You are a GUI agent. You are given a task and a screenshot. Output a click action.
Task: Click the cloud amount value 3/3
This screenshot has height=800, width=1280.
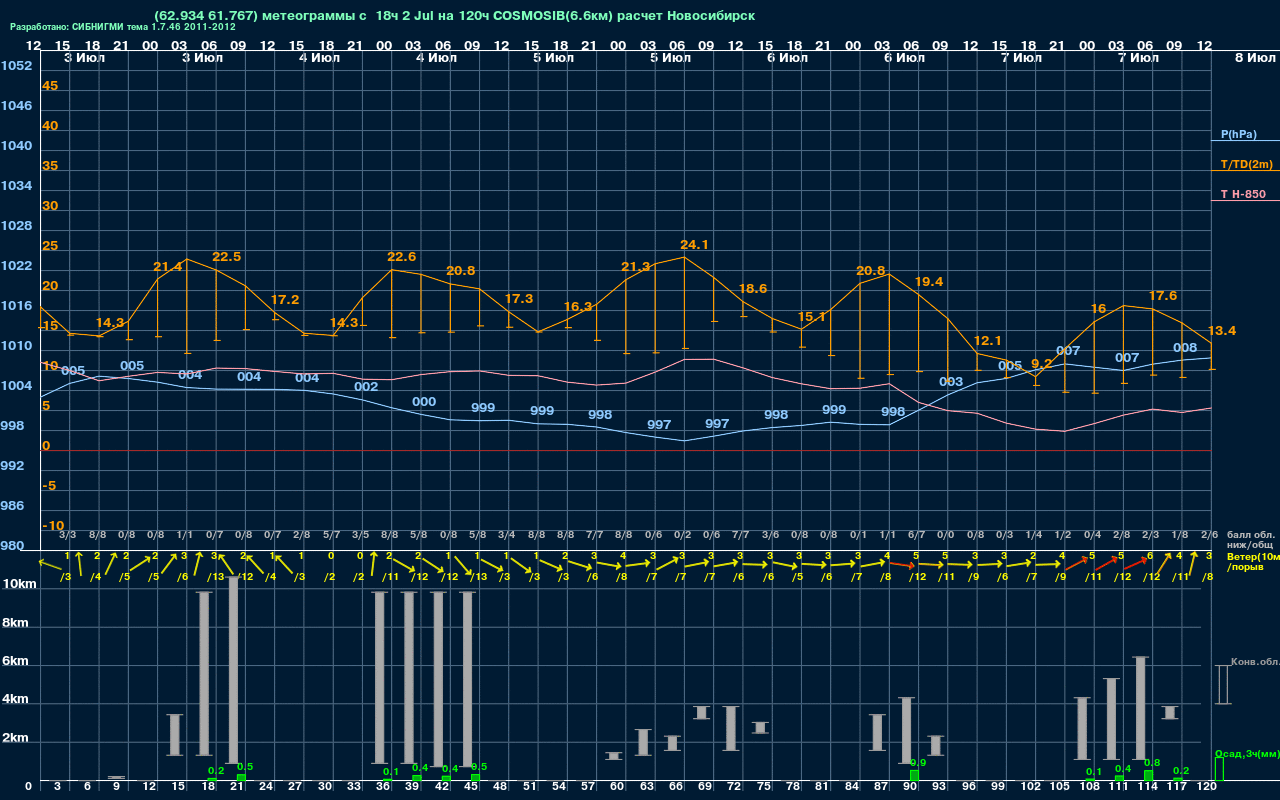[x=68, y=535]
